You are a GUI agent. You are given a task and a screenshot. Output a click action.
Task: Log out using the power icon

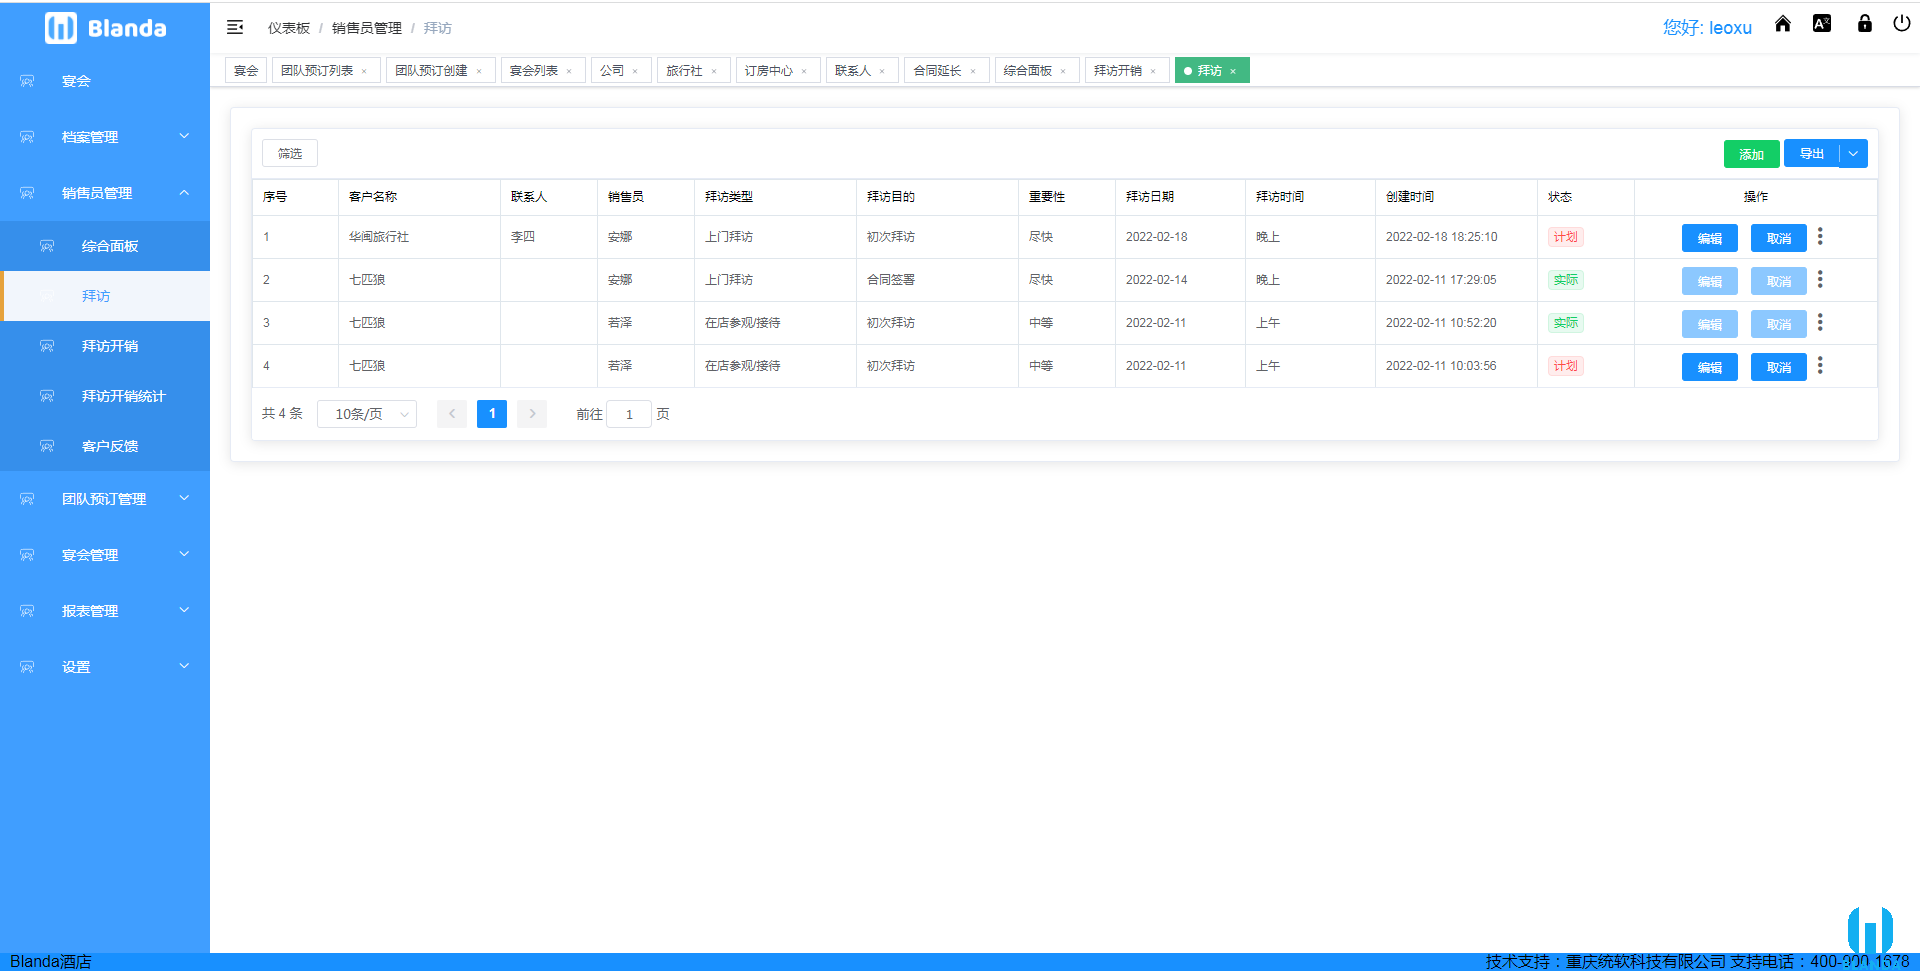(1901, 24)
